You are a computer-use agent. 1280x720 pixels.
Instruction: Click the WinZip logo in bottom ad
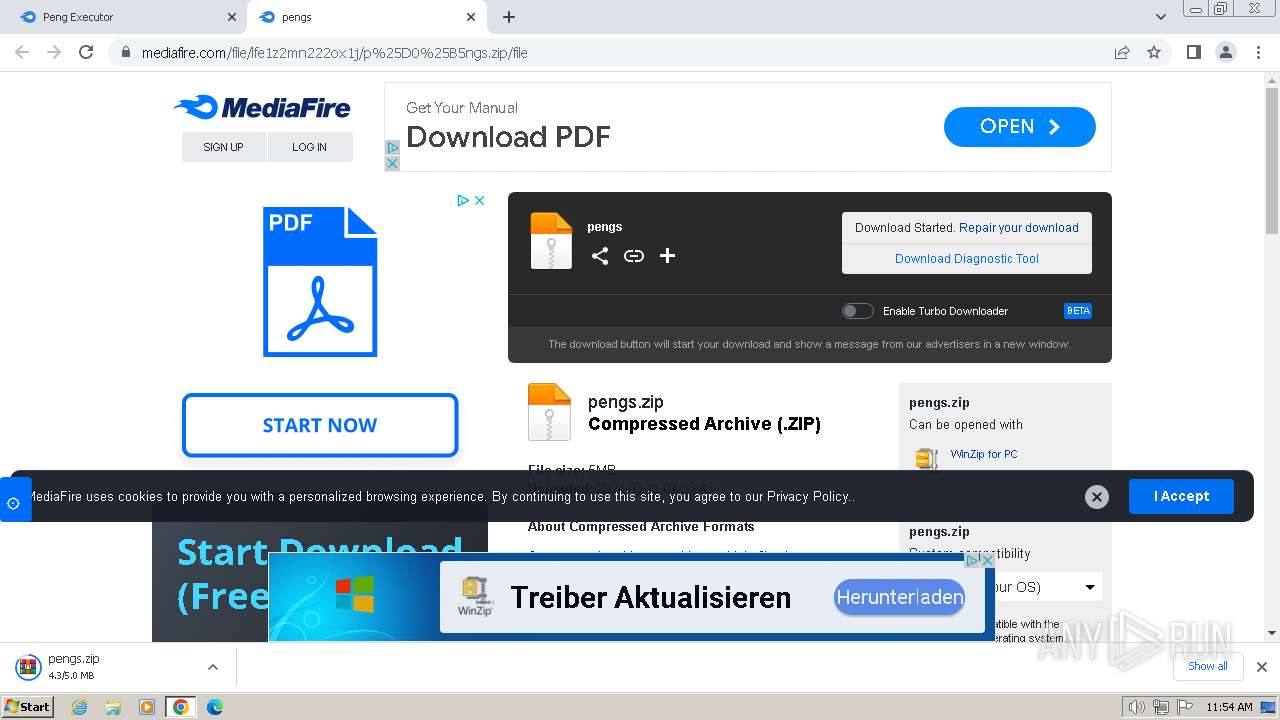coord(475,596)
